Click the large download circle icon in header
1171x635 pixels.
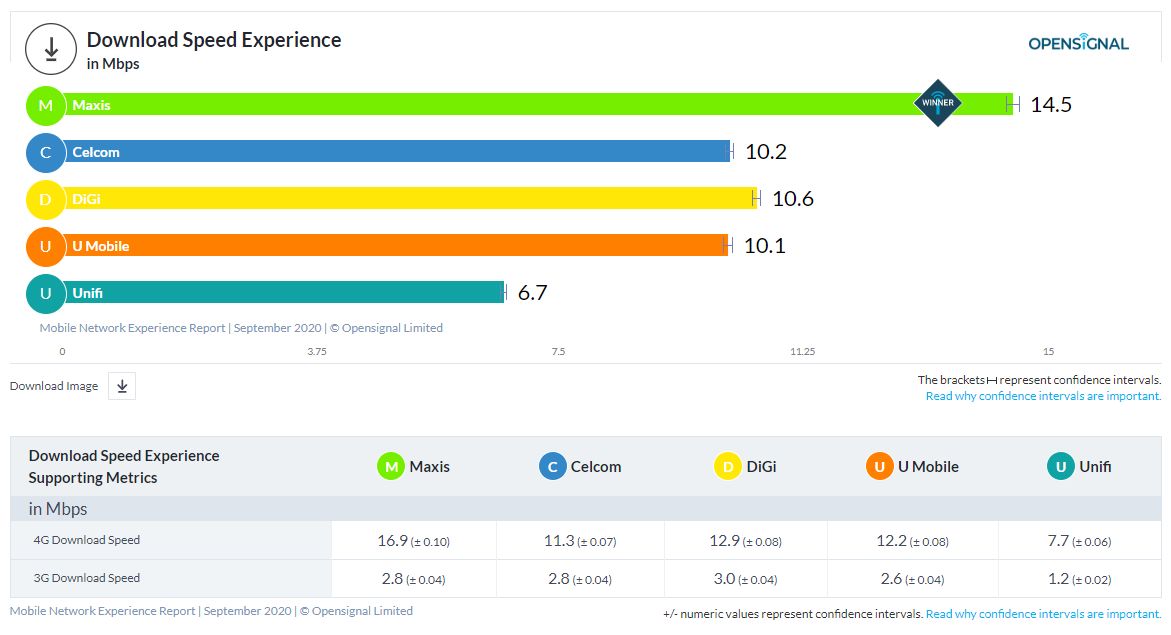[51, 50]
